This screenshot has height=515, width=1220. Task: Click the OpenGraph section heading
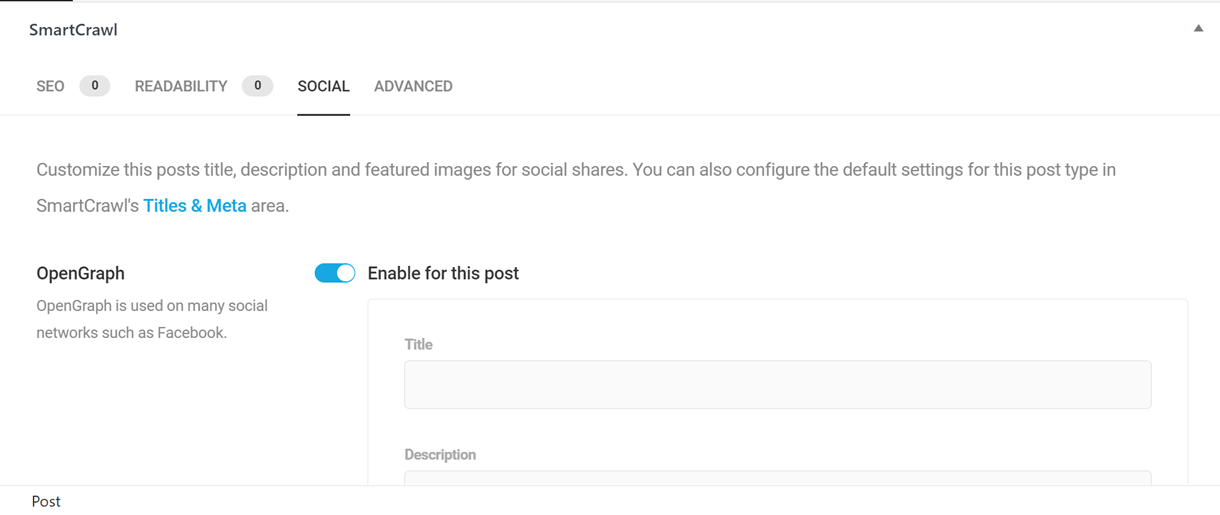80,273
